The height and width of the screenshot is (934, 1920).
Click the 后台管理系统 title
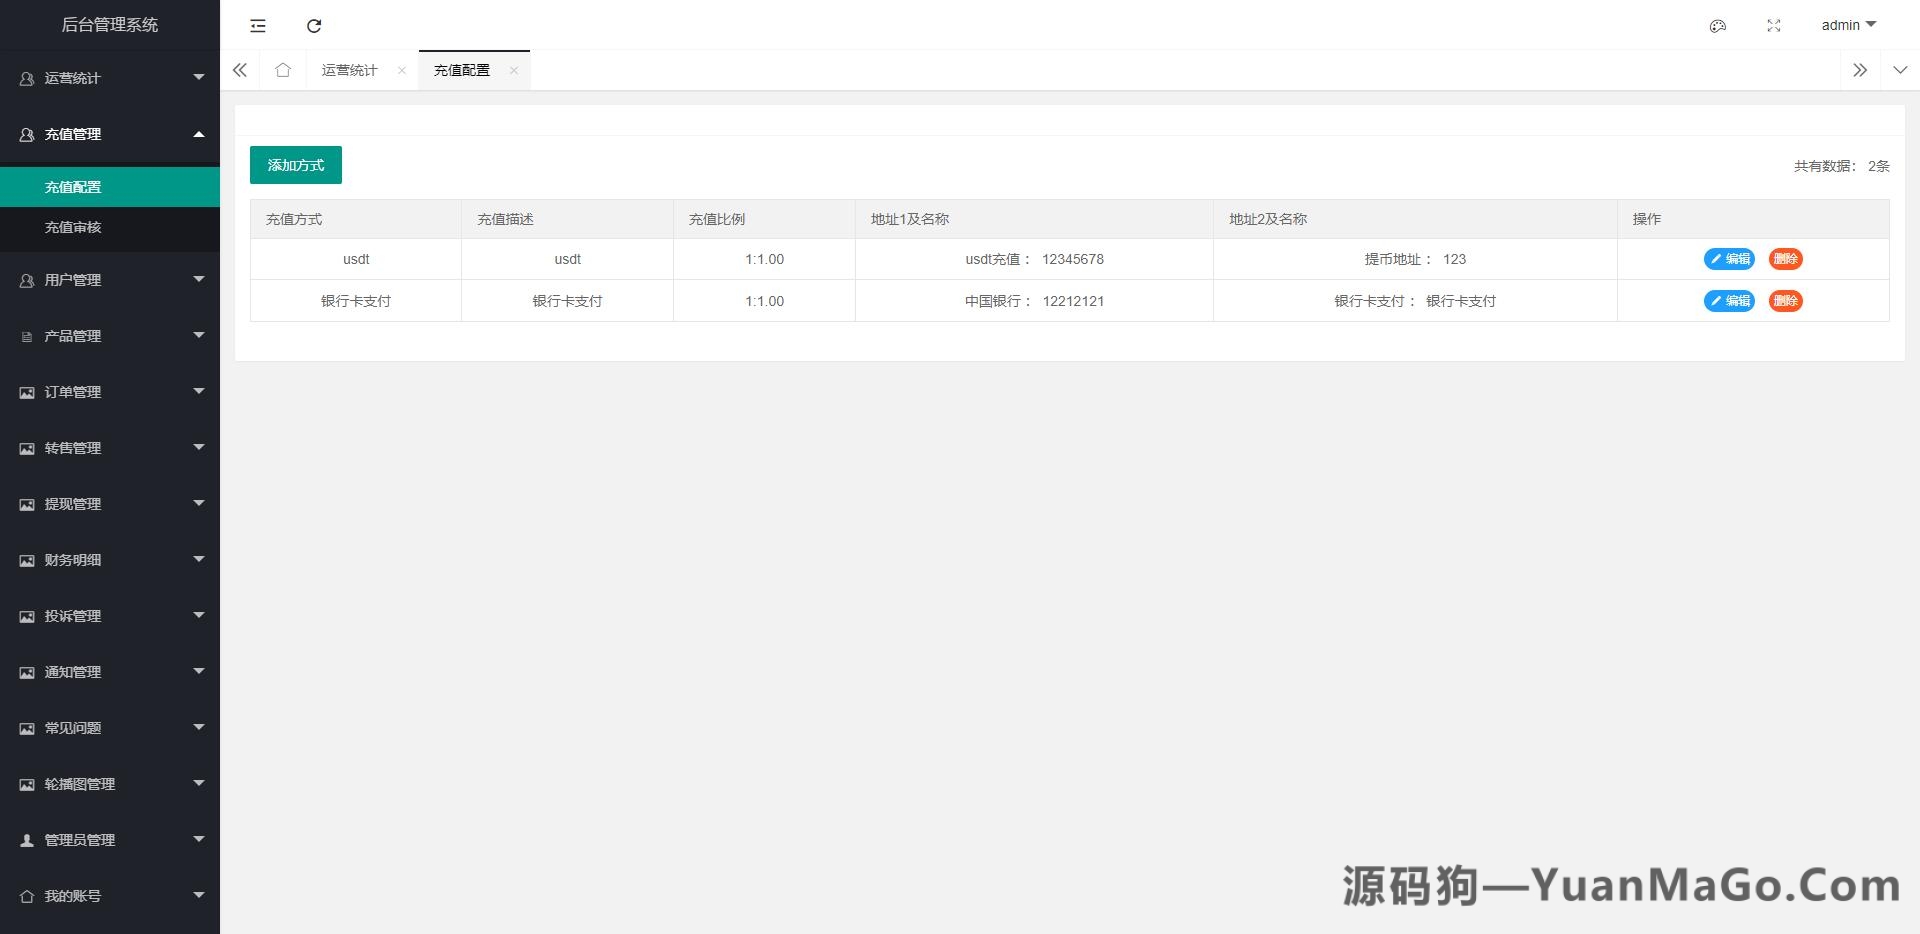(x=110, y=25)
